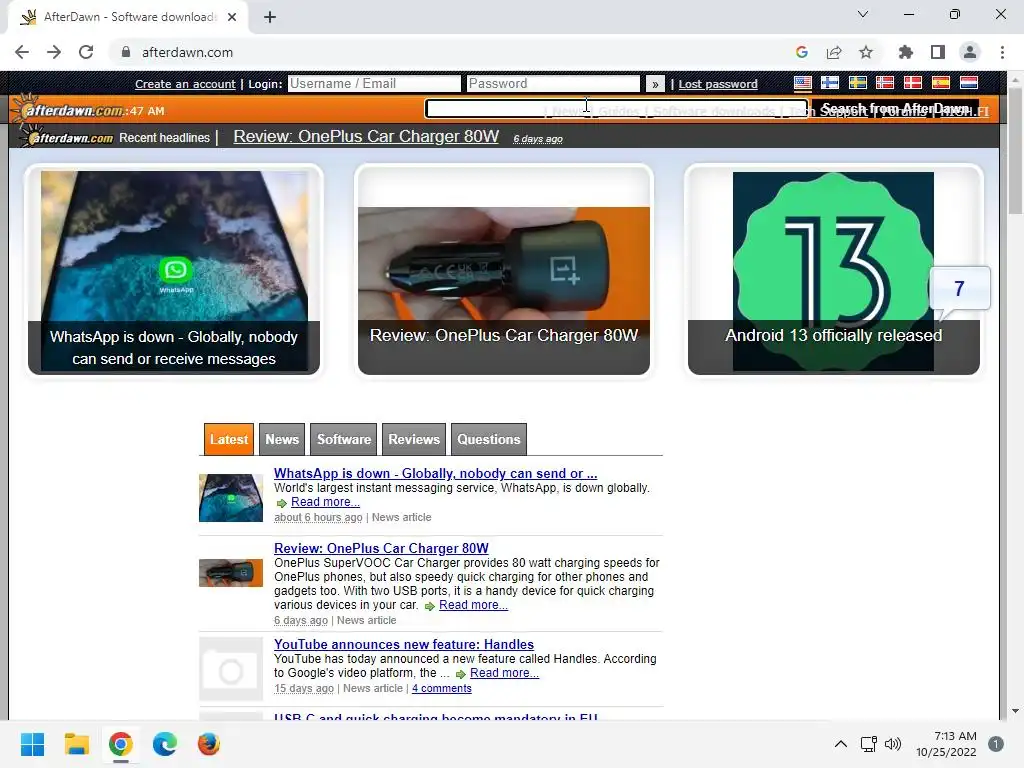This screenshot has width=1024, height=768.
Task: Open the Android 13 officially released card
Action: coord(833,270)
